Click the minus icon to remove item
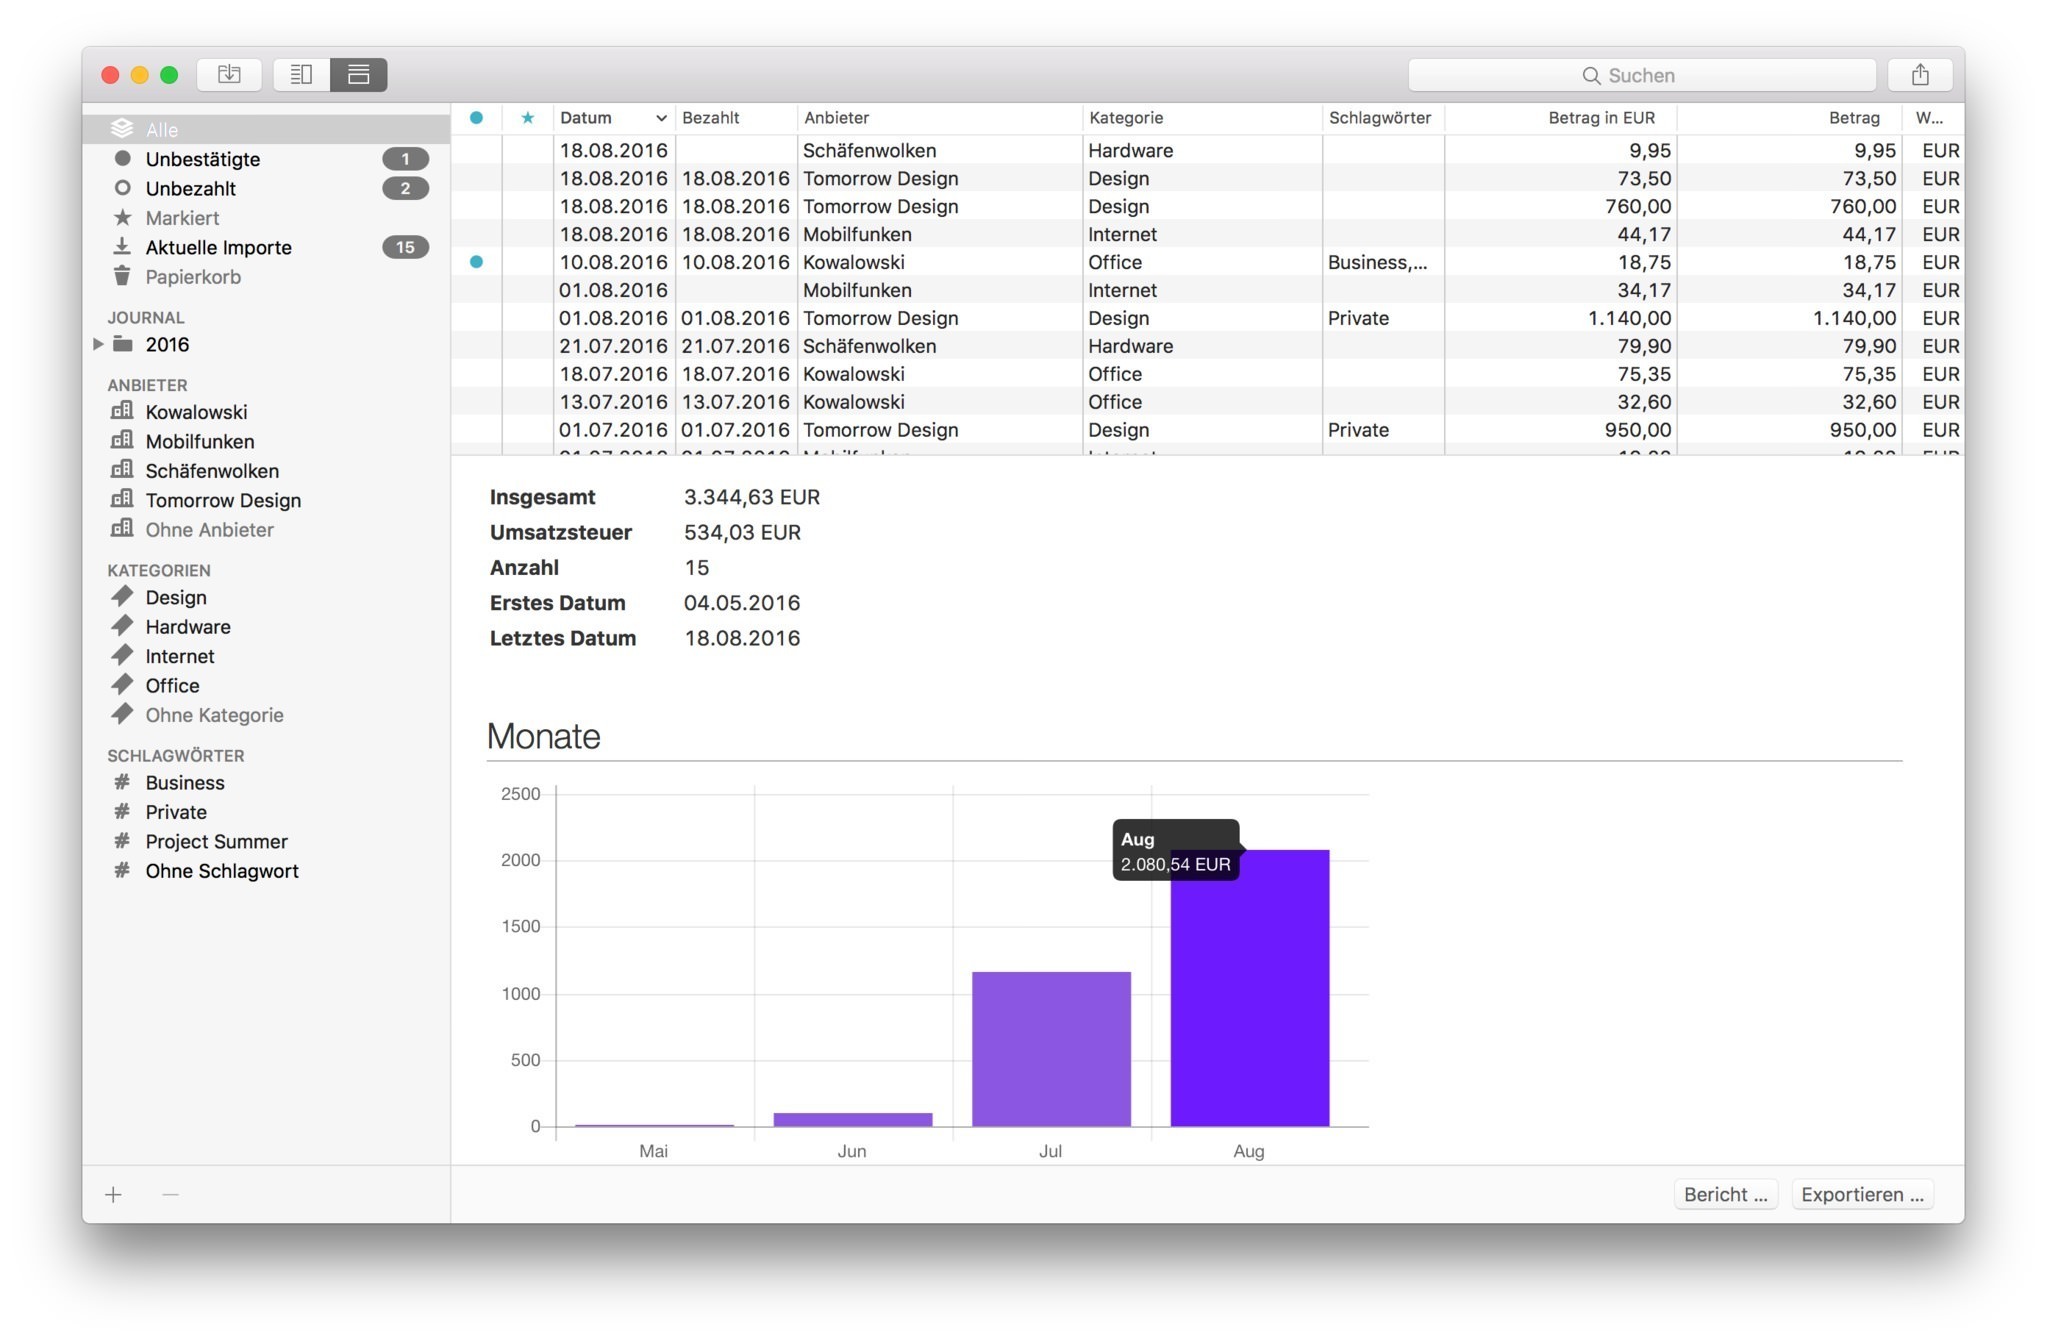 170,1194
